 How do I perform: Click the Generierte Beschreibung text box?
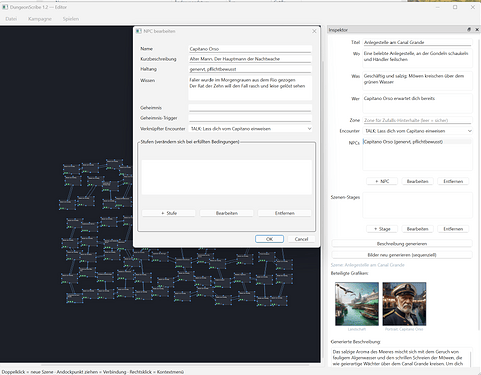coord(402,358)
